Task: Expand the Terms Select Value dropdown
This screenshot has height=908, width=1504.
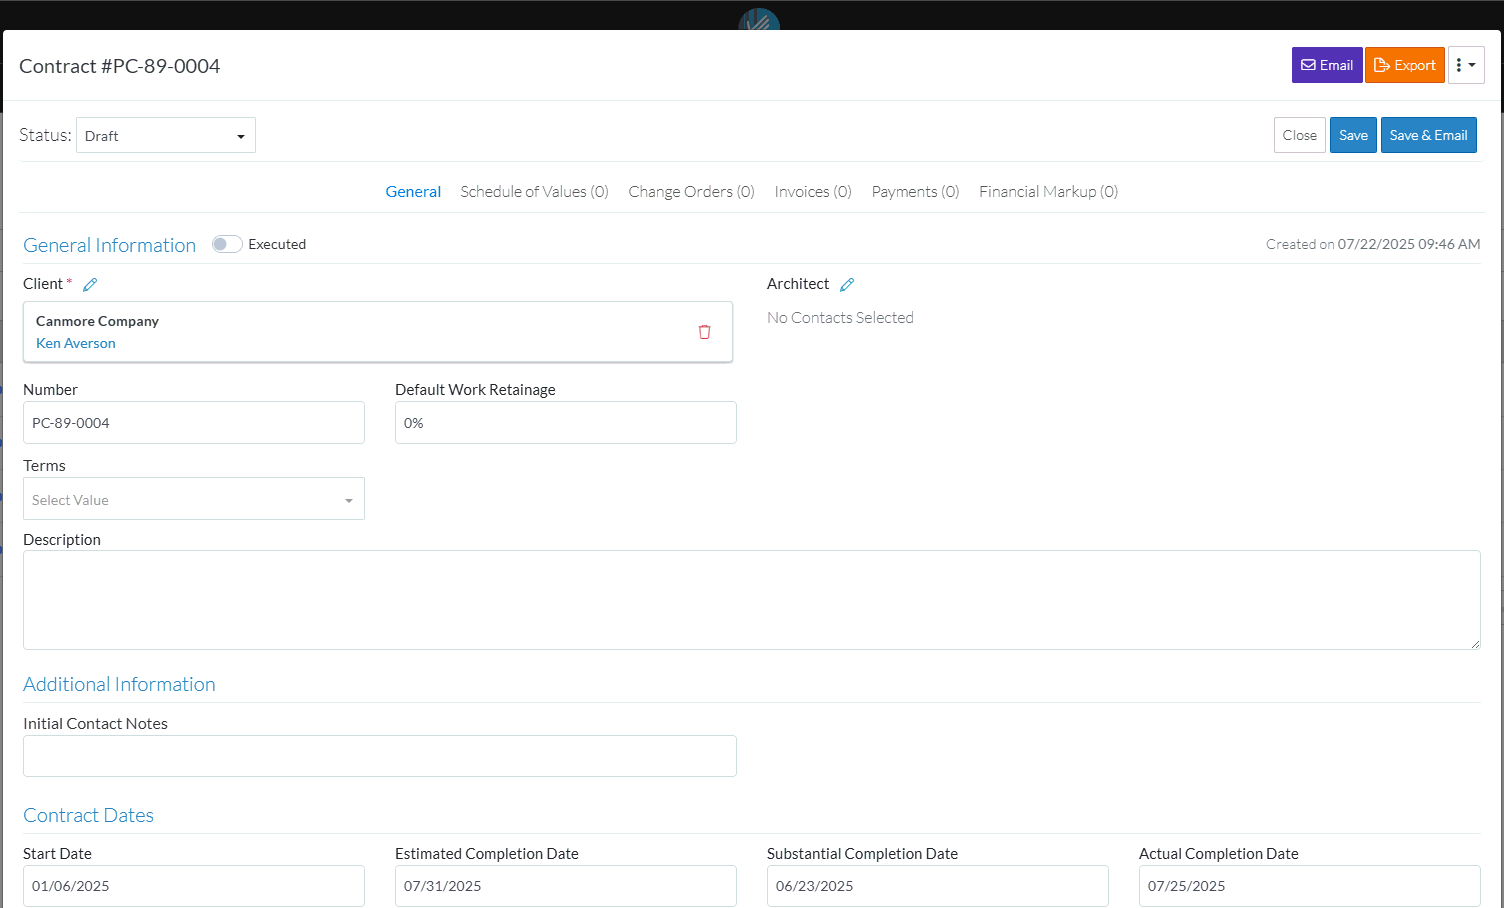Action: pos(194,499)
